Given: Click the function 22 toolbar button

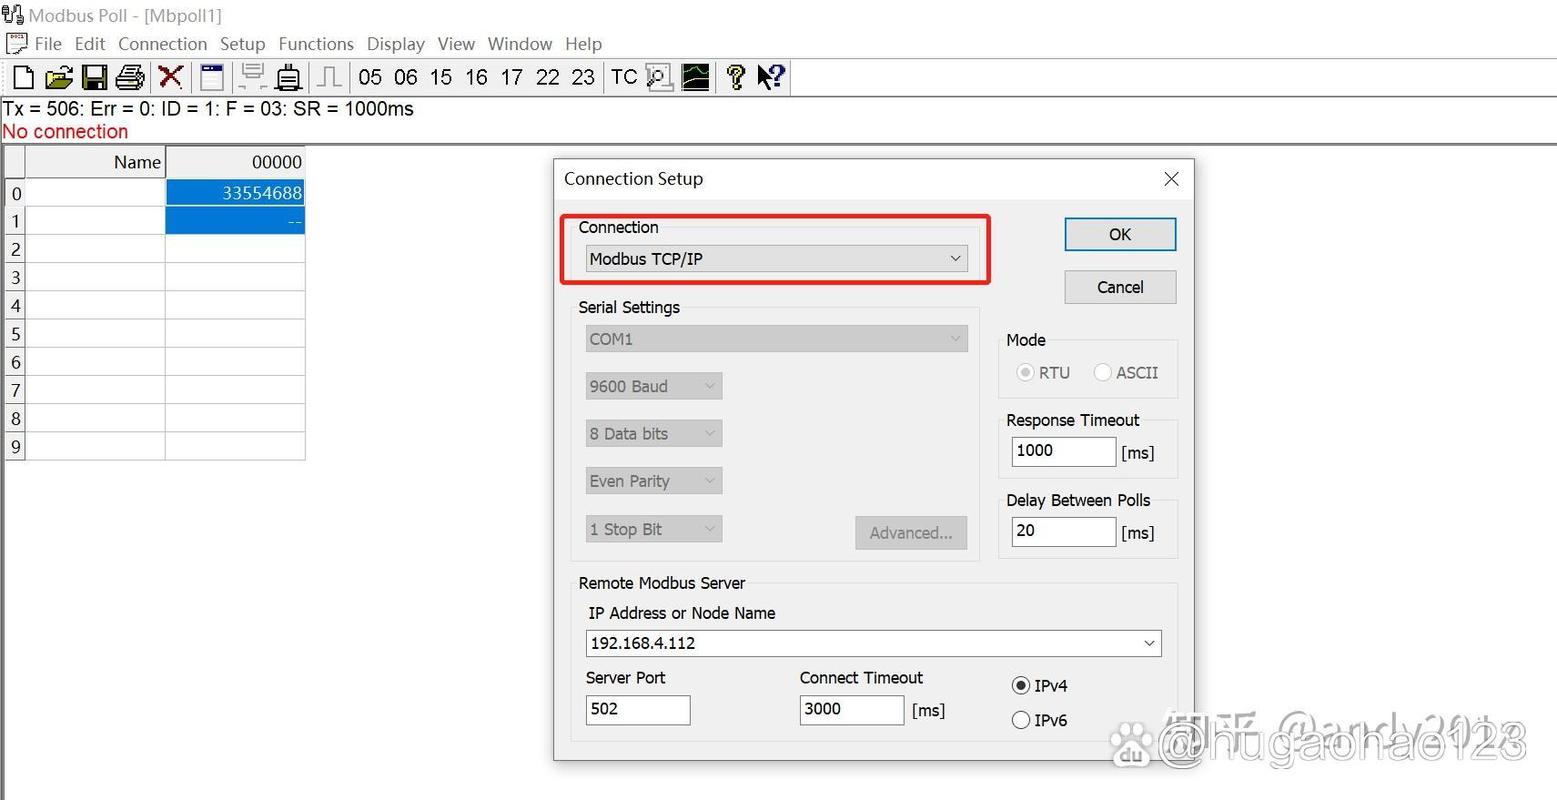Looking at the screenshot, I should tap(548, 77).
